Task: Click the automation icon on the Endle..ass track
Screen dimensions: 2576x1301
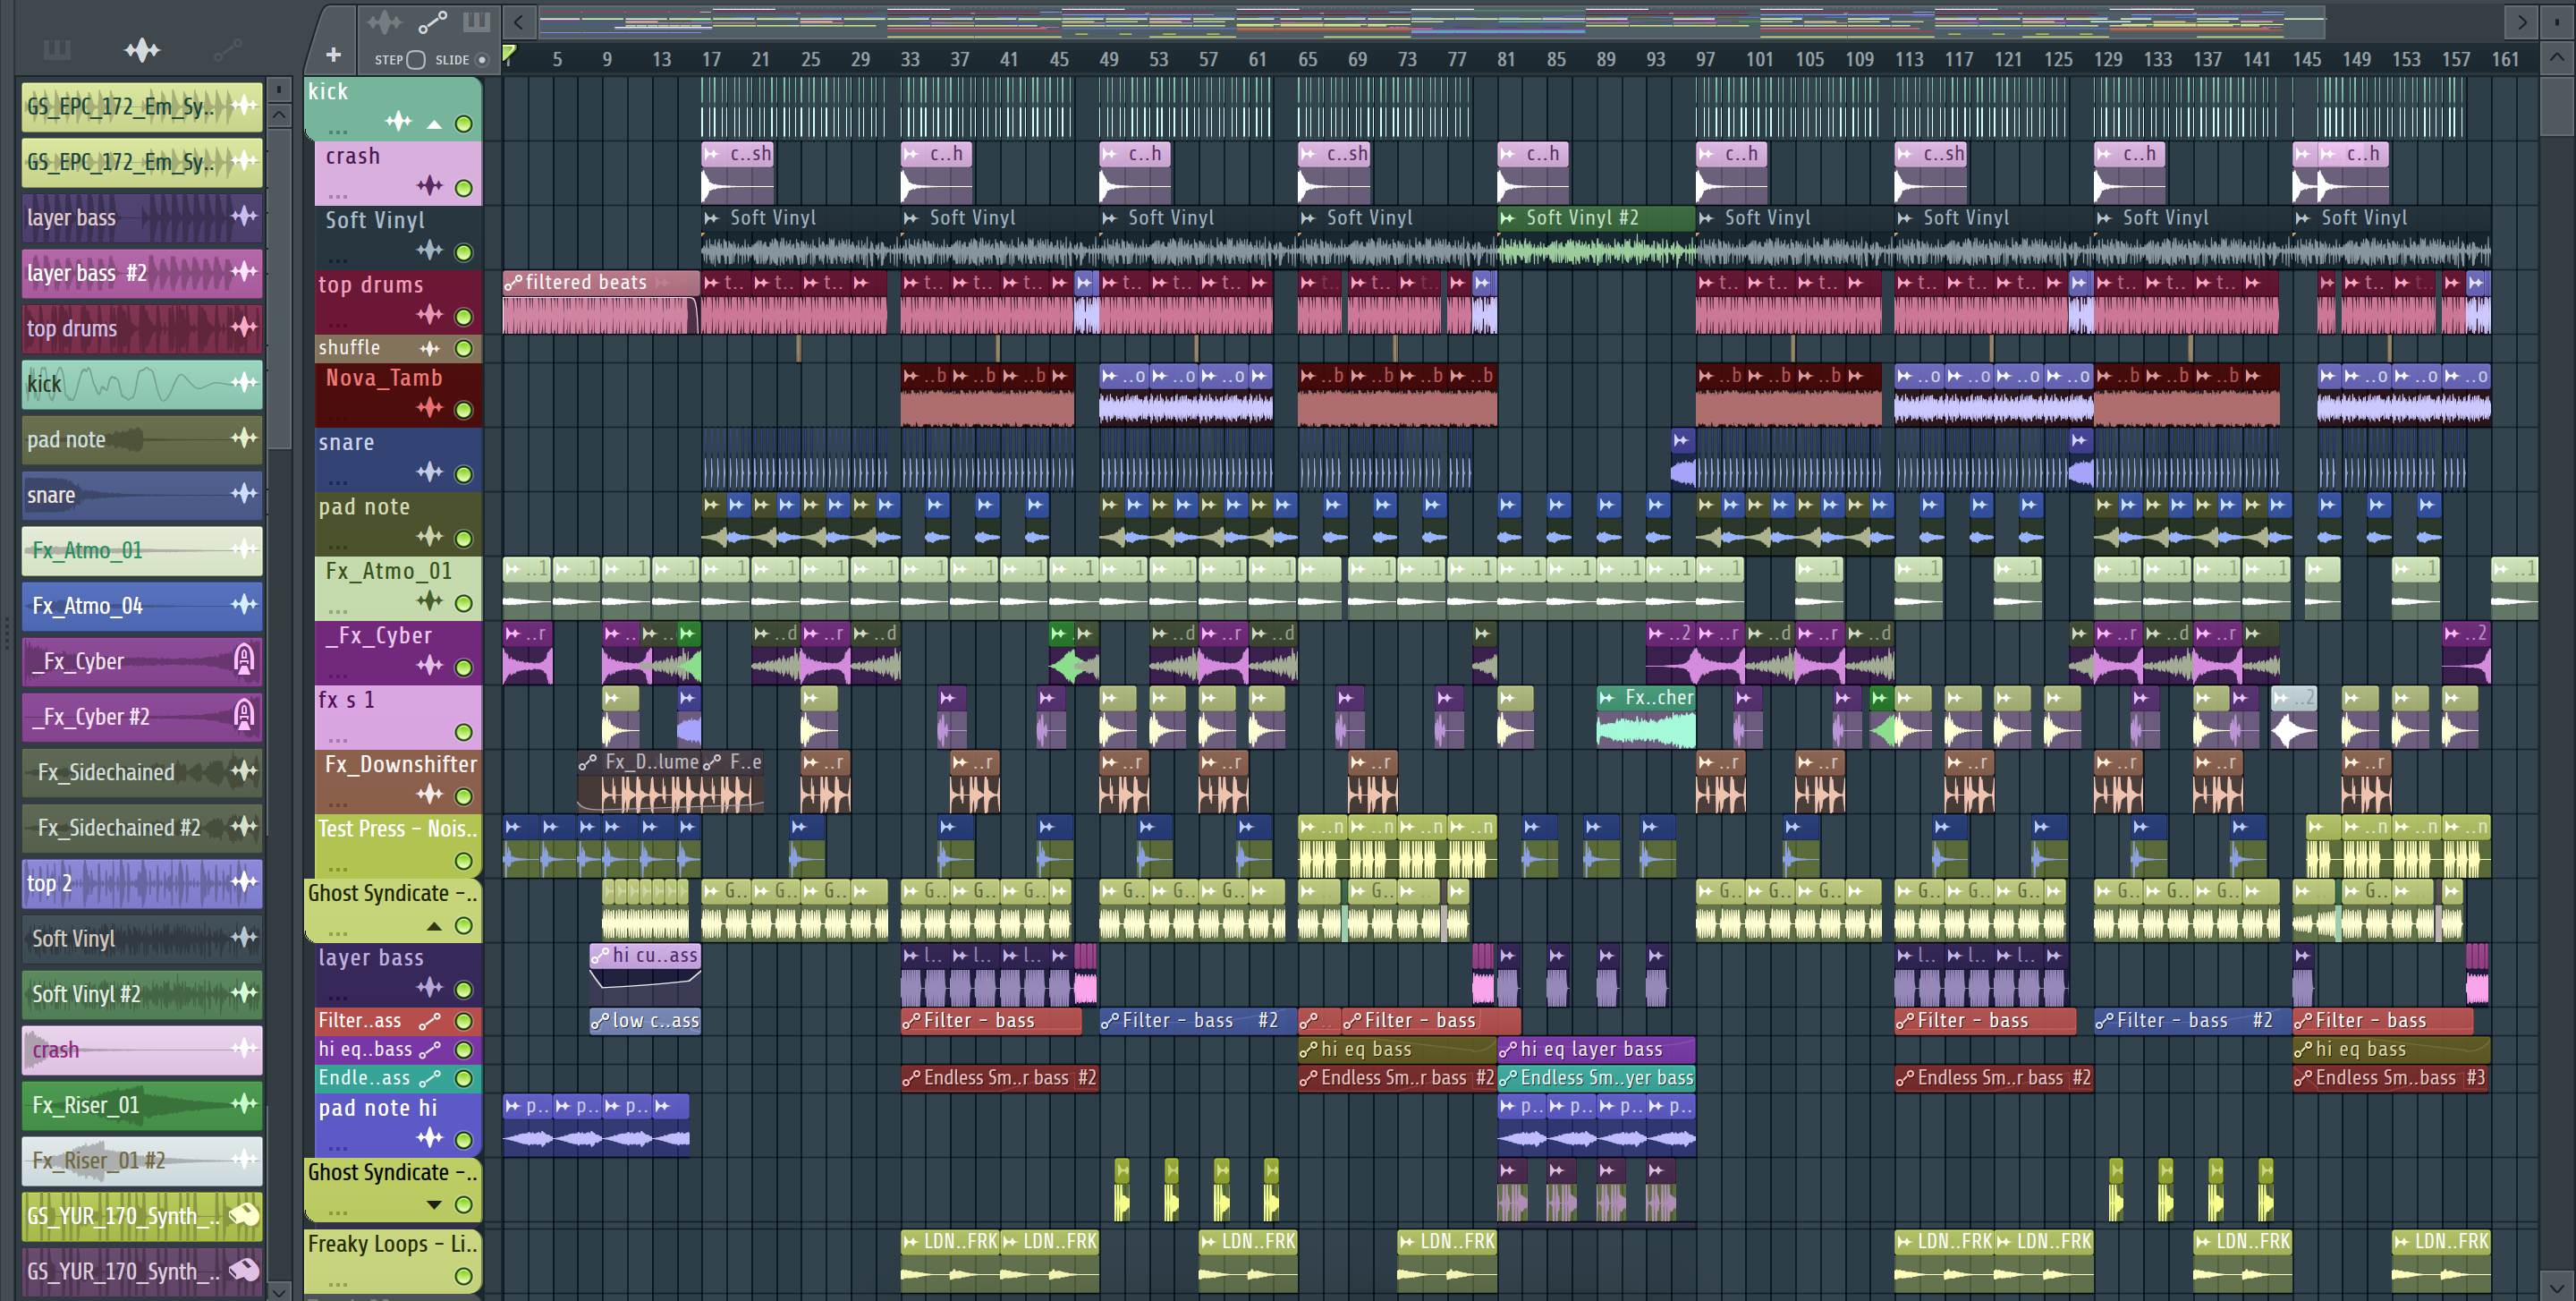Action: [x=430, y=1078]
